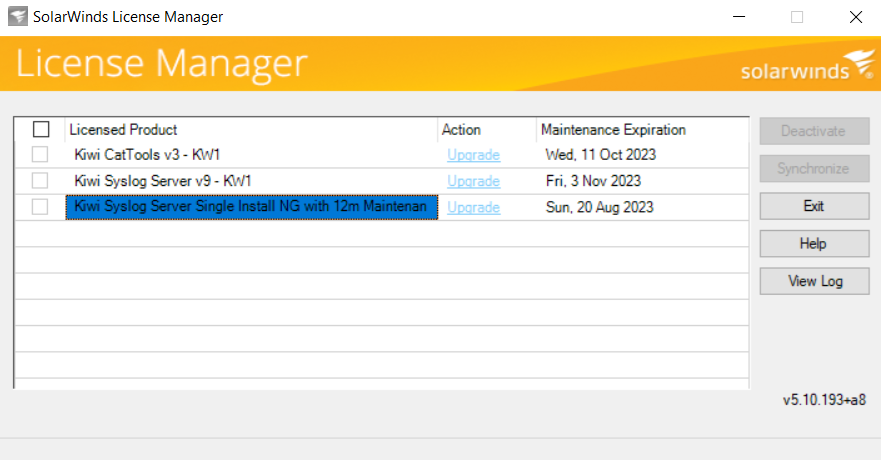Viewport: 881px width, 460px height.
Task: Click the Sun, 20 Aug 2023 expiration date
Action: click(x=599, y=207)
